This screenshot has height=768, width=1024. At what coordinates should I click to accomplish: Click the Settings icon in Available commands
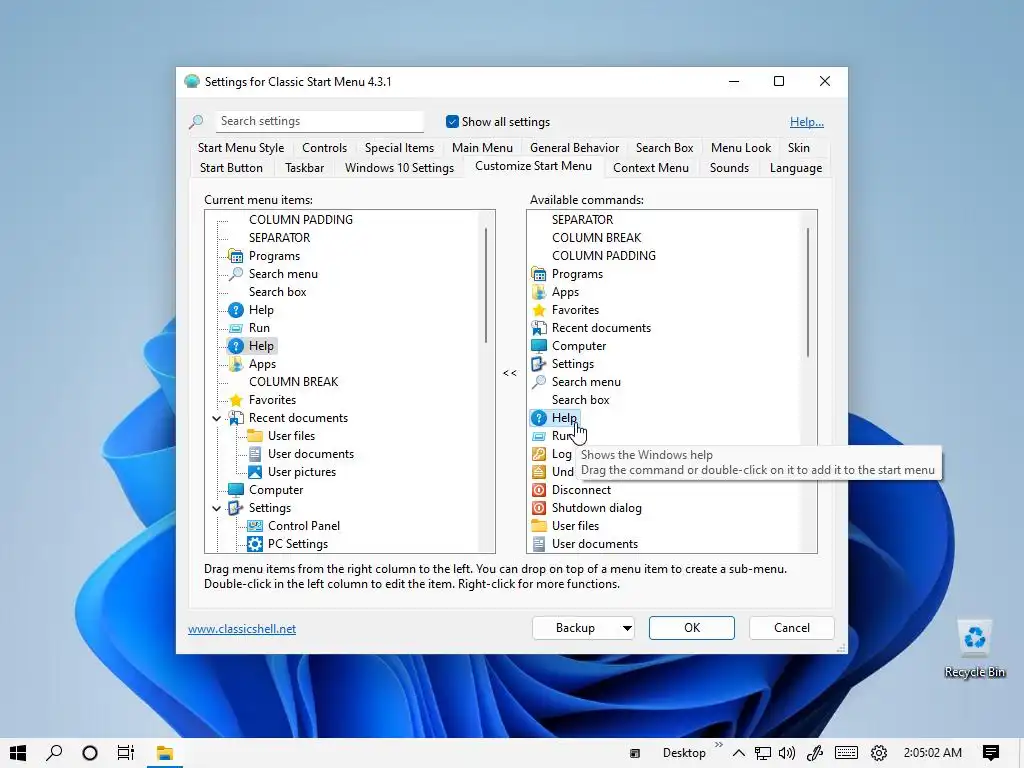coord(539,364)
